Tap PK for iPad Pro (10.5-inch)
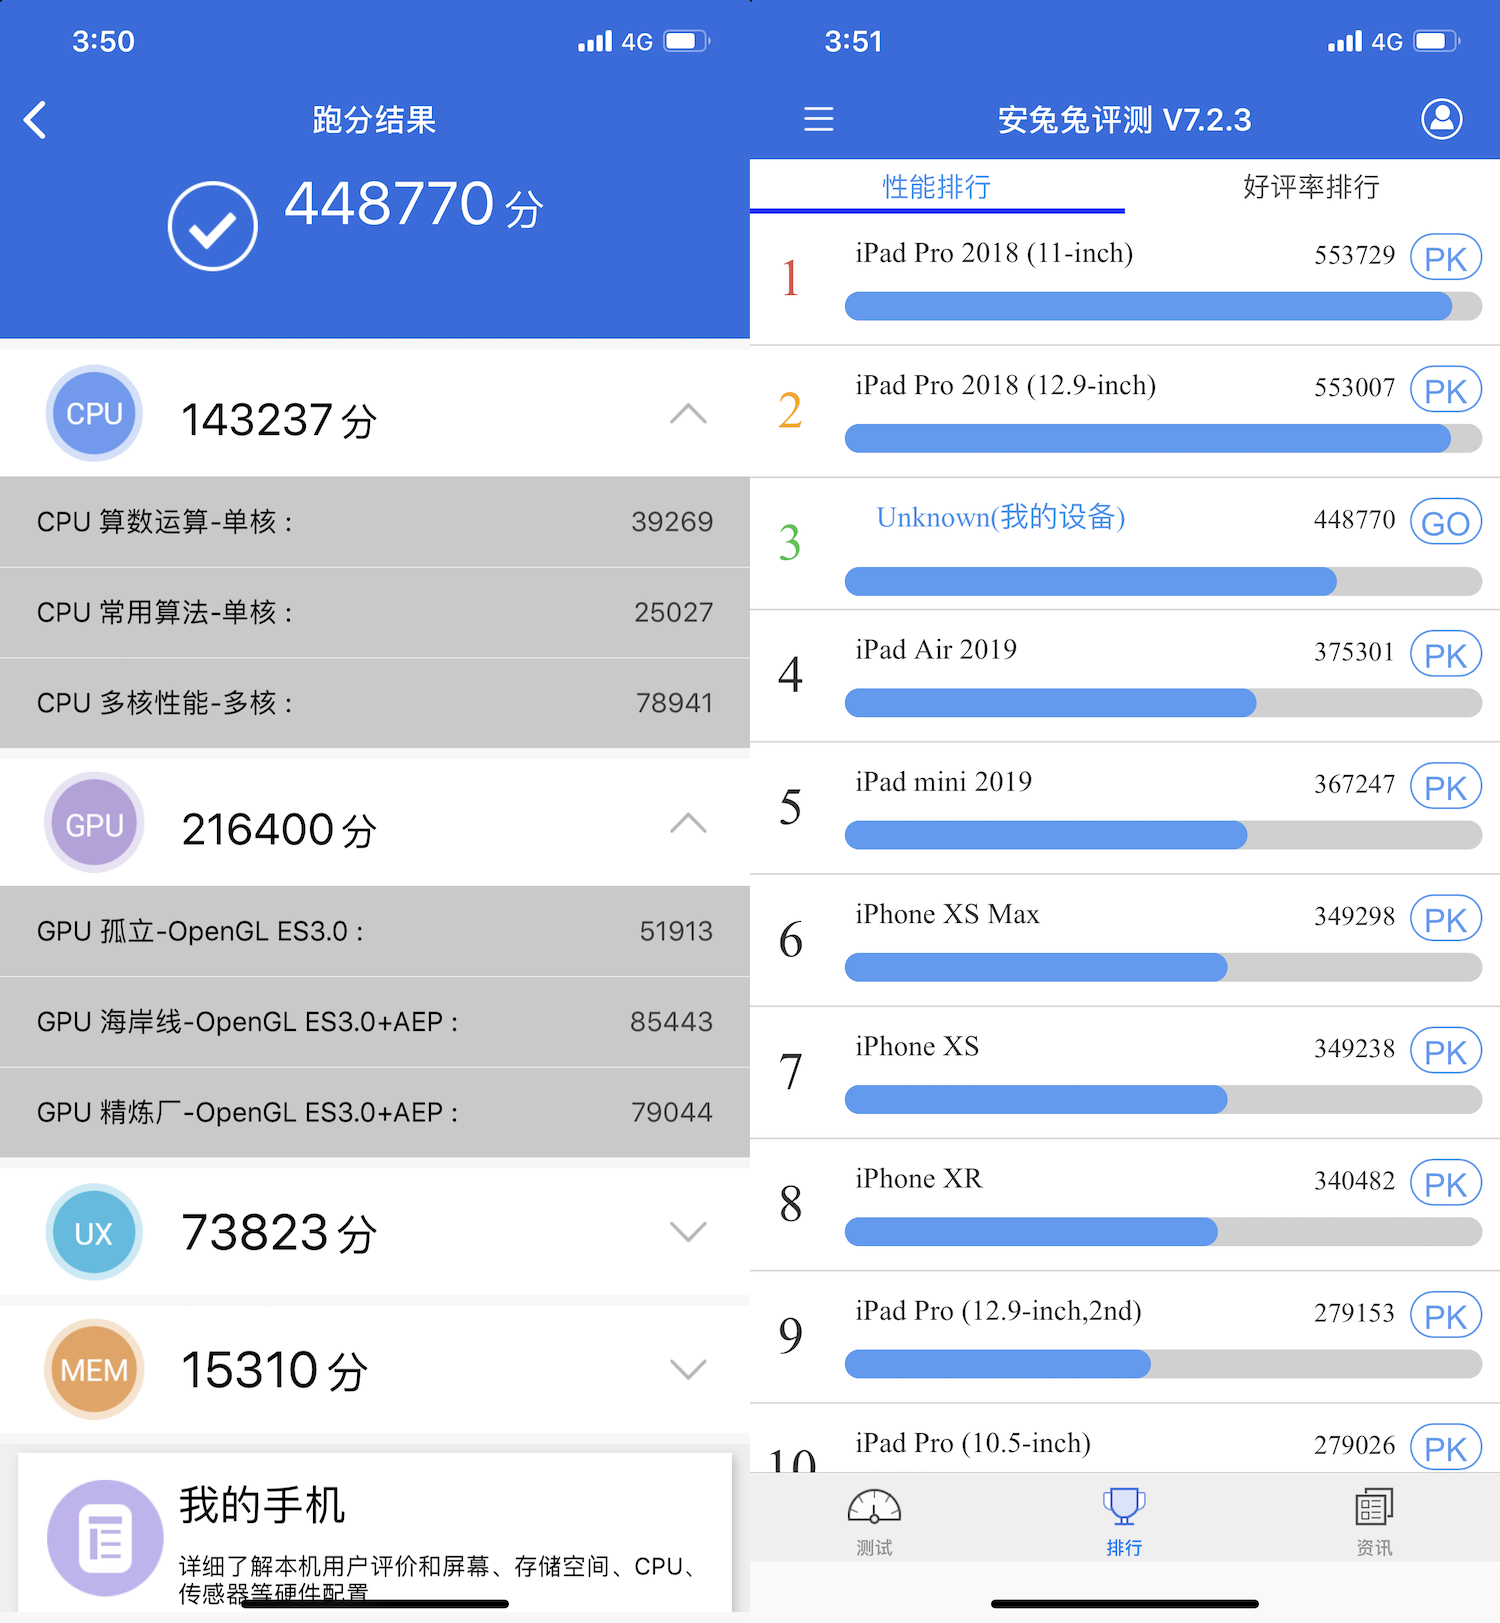 tap(1445, 1447)
